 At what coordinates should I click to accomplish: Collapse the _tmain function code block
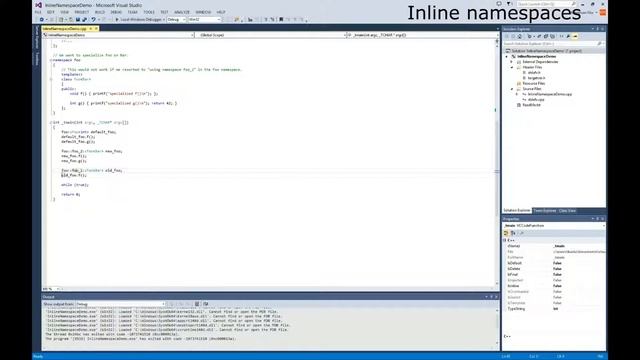pos(51,122)
